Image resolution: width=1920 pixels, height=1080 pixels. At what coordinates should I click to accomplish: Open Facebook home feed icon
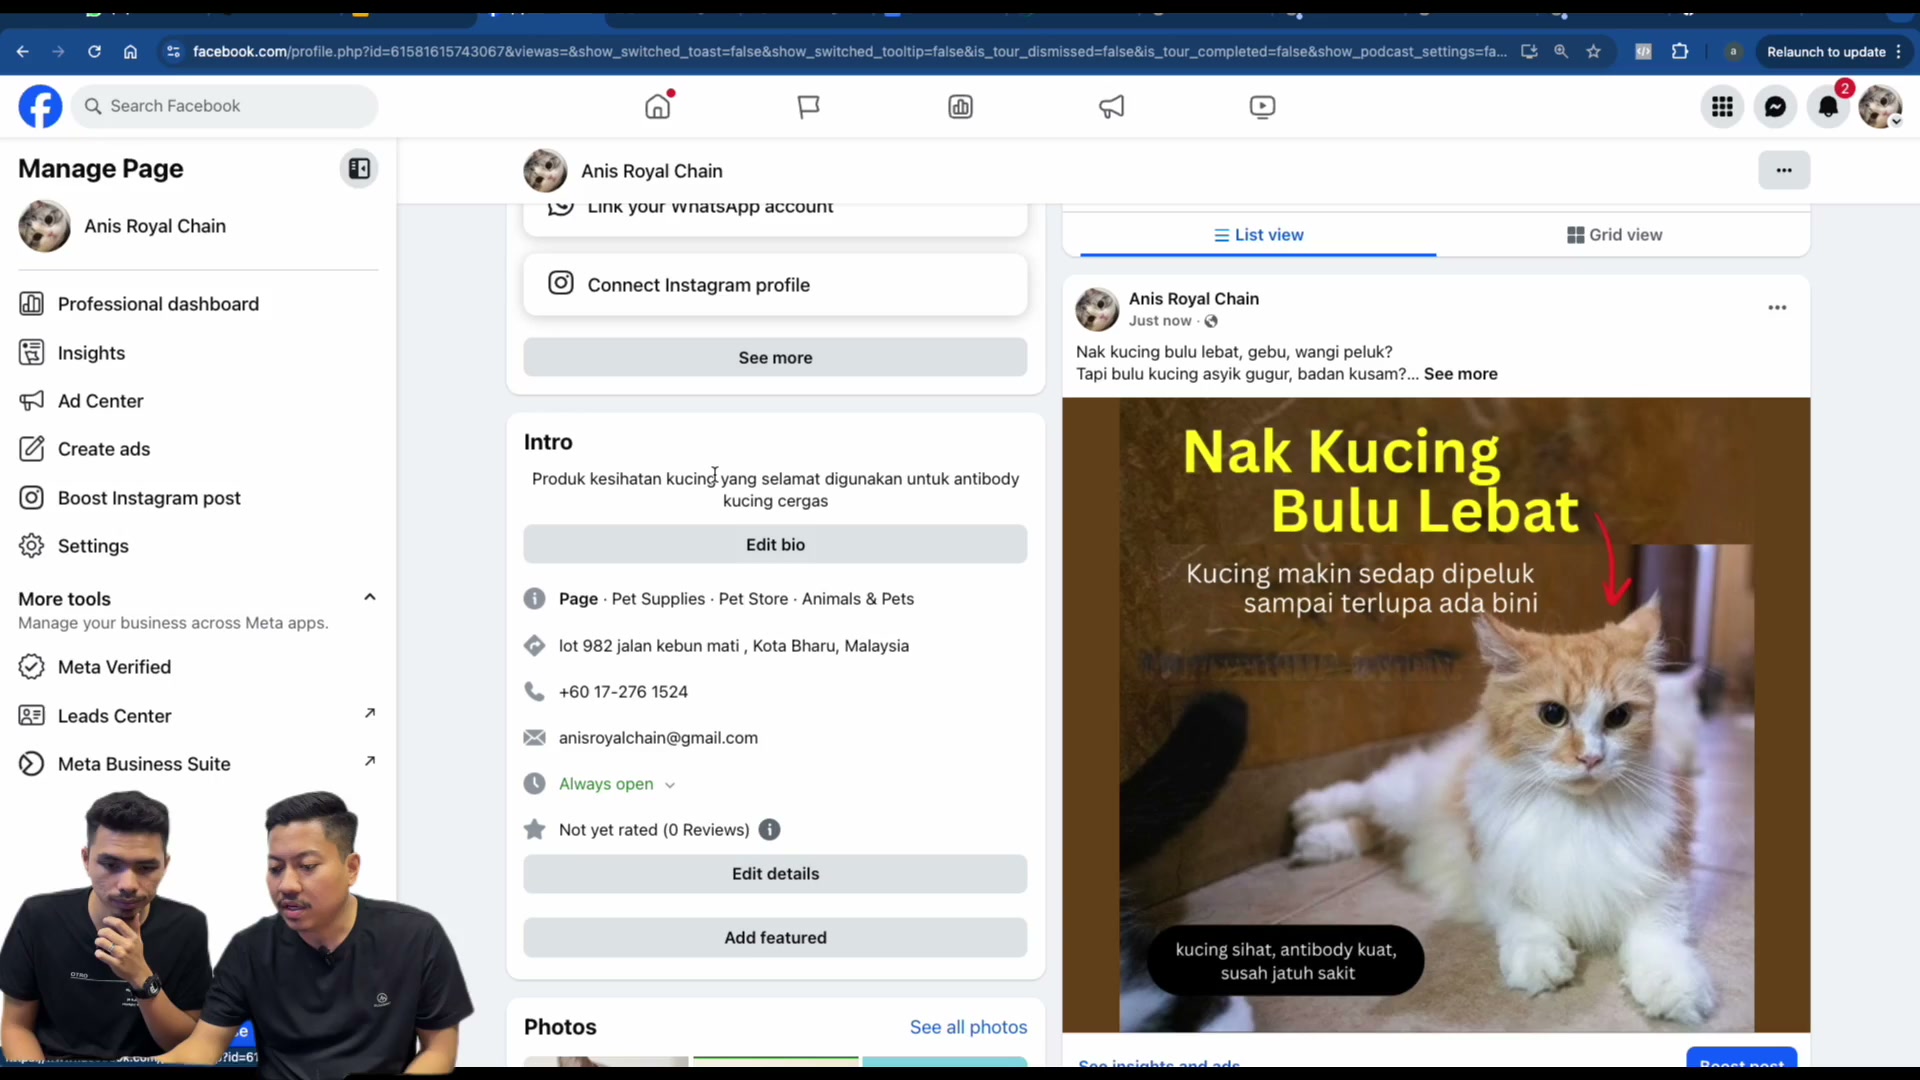(658, 106)
